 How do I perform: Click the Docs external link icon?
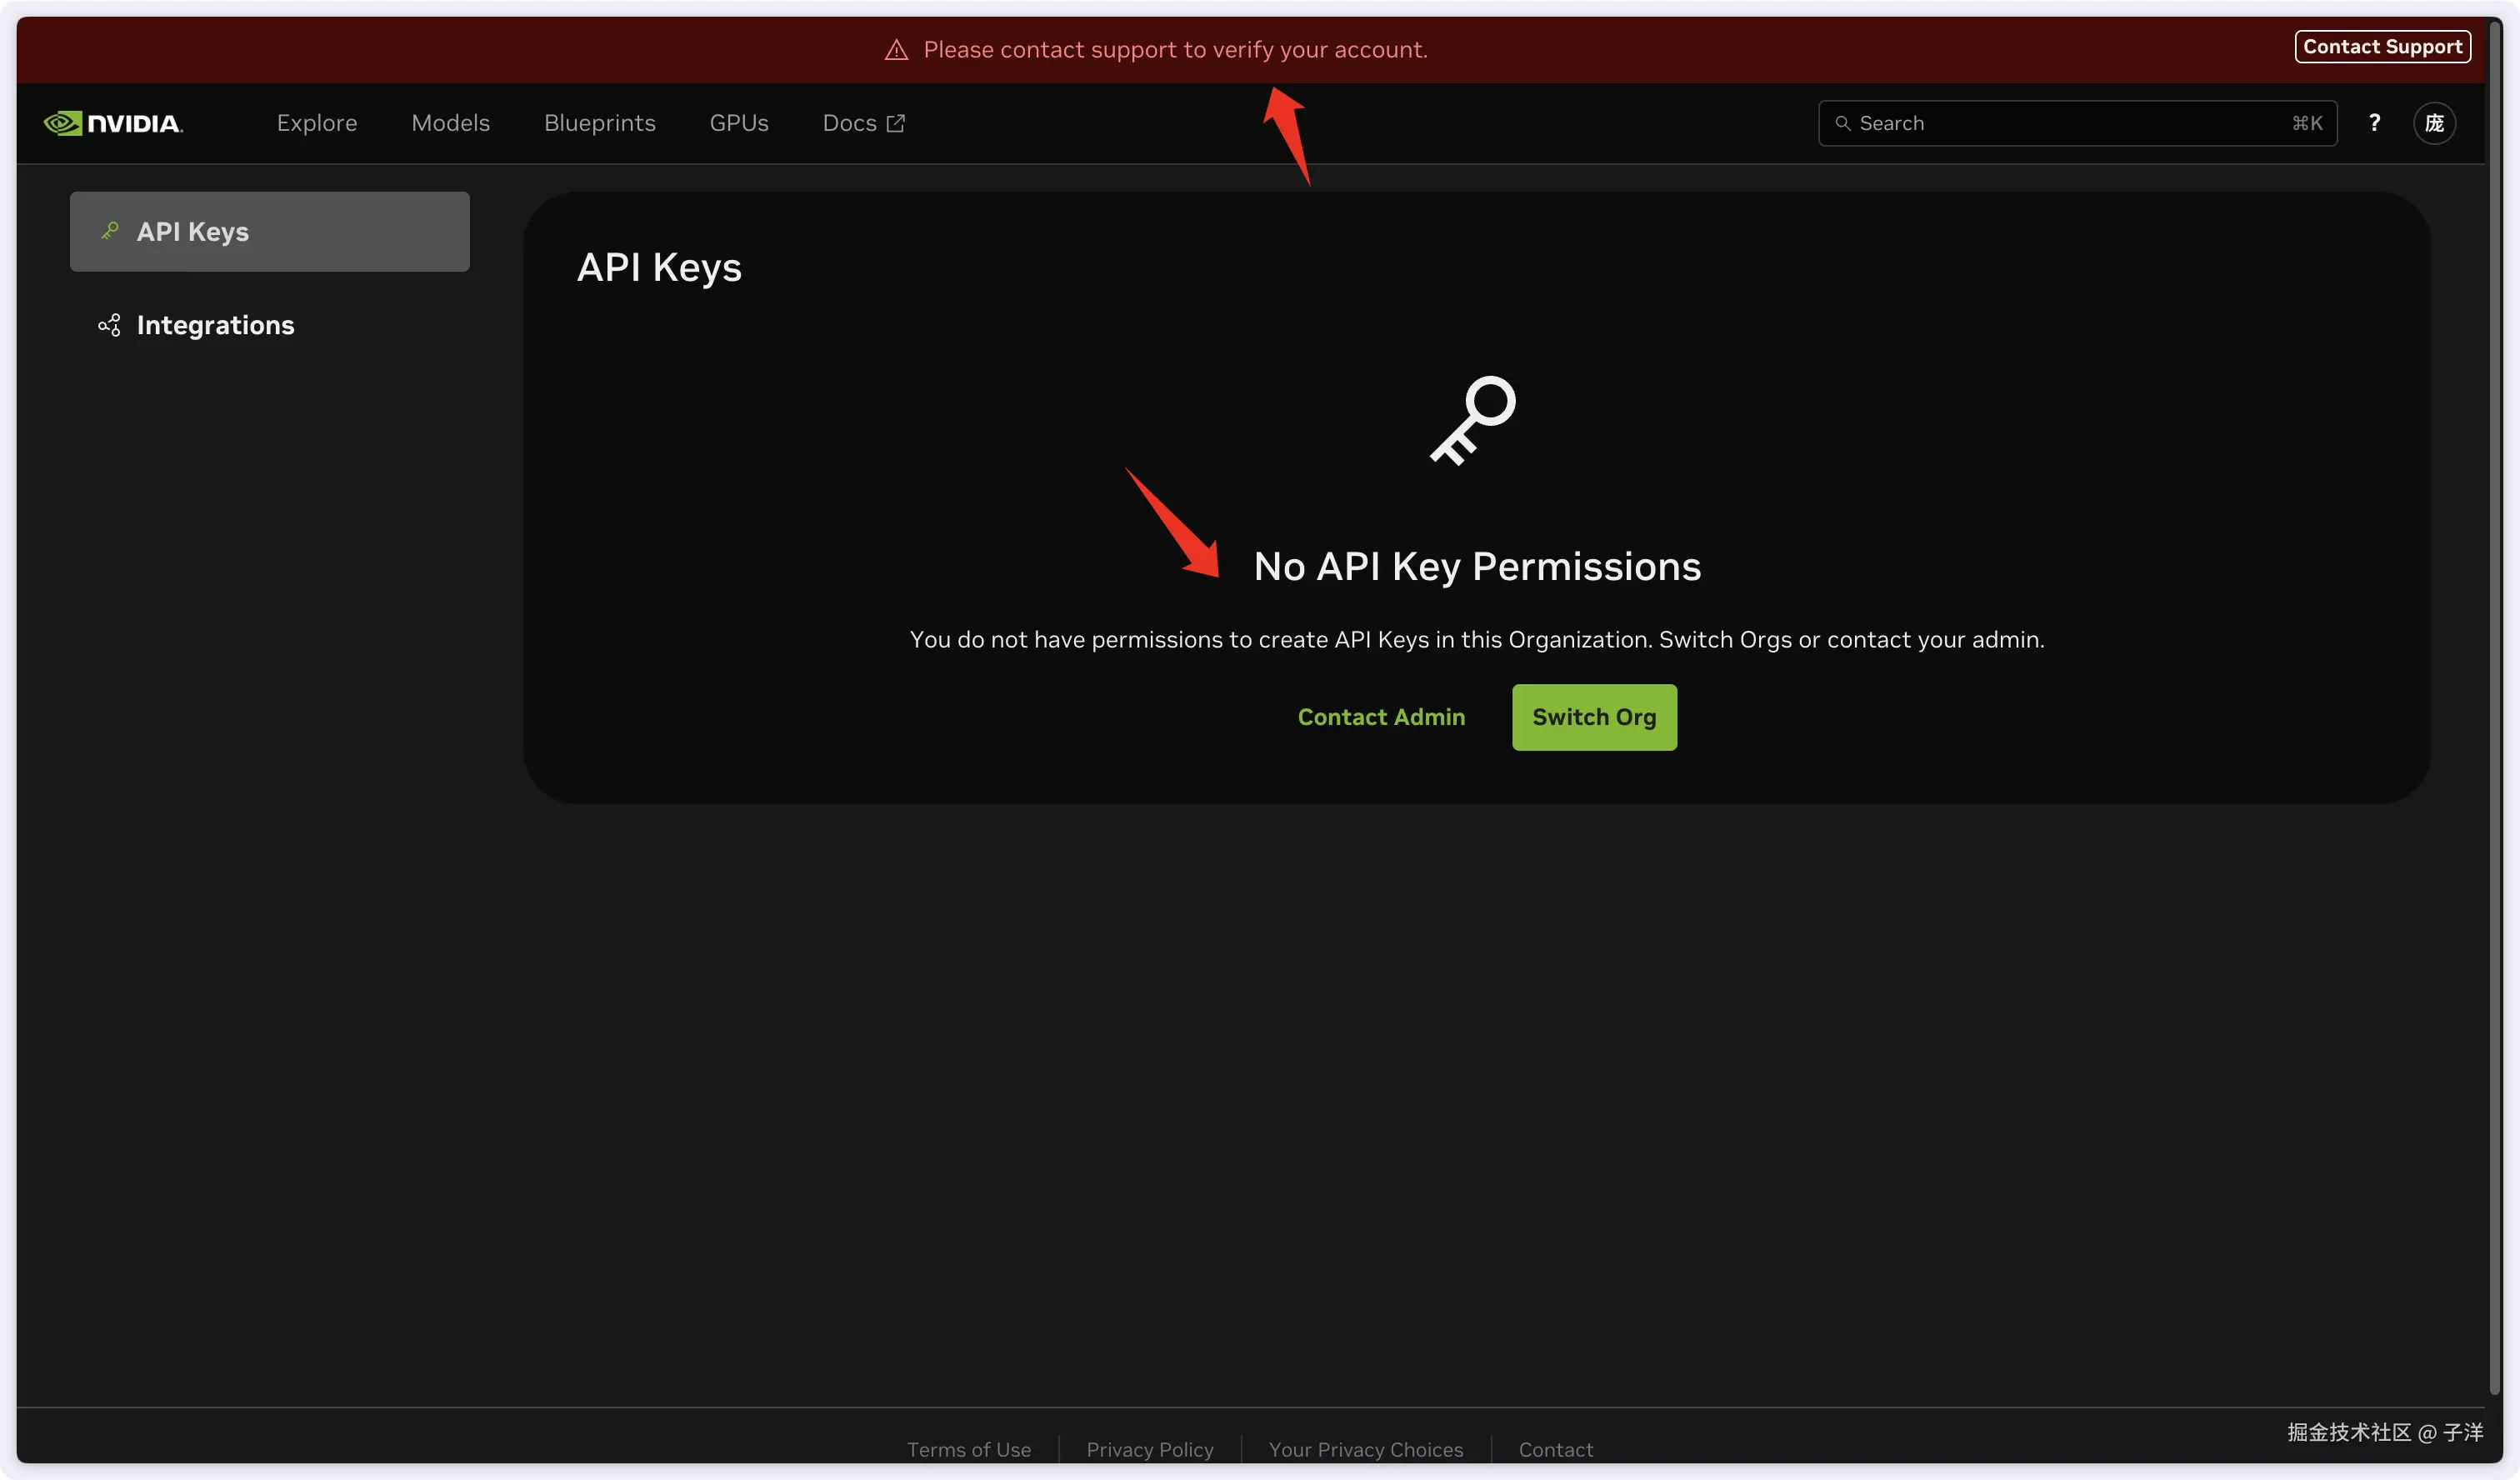click(896, 123)
